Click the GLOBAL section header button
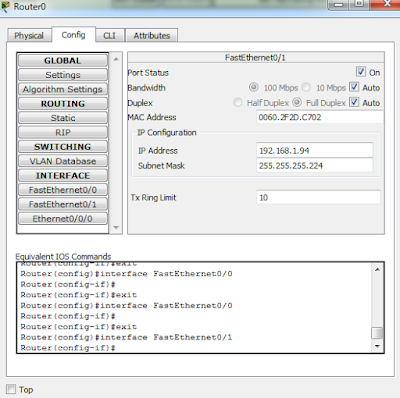The height and width of the screenshot is (398, 400). (63, 61)
